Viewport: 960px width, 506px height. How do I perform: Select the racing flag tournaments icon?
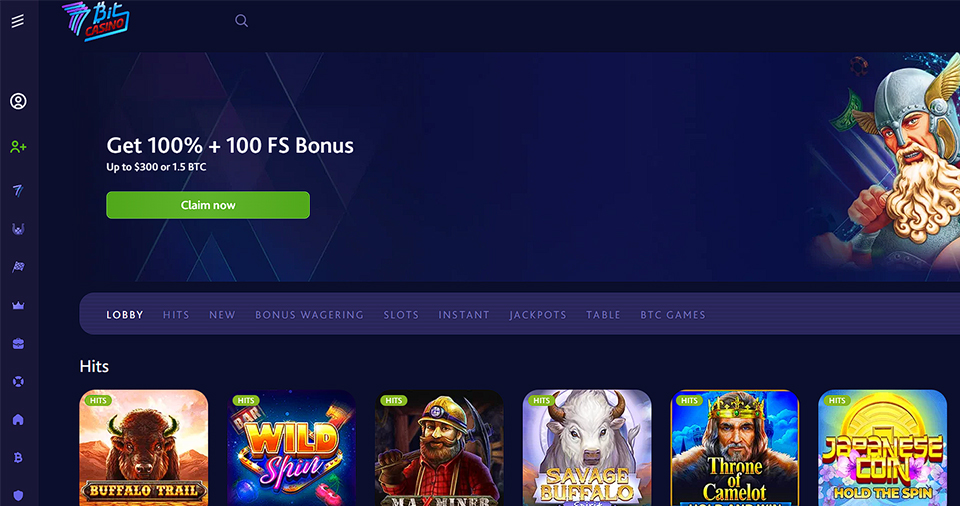pyautogui.click(x=18, y=267)
